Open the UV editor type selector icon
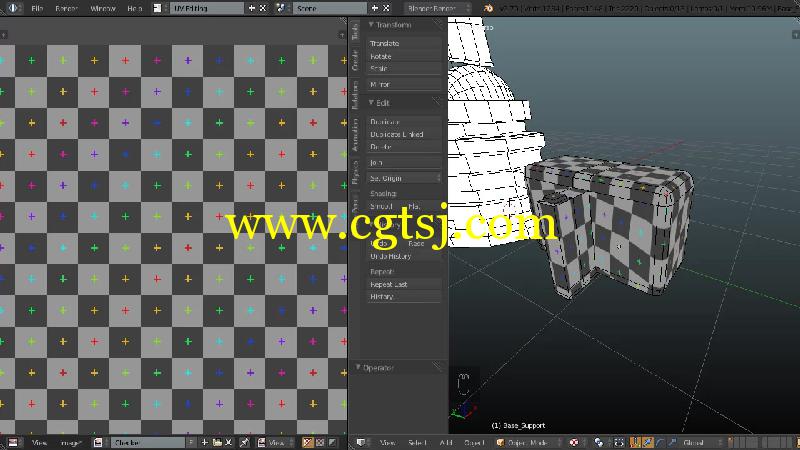Viewport: 800px width, 450px height. tap(13, 442)
